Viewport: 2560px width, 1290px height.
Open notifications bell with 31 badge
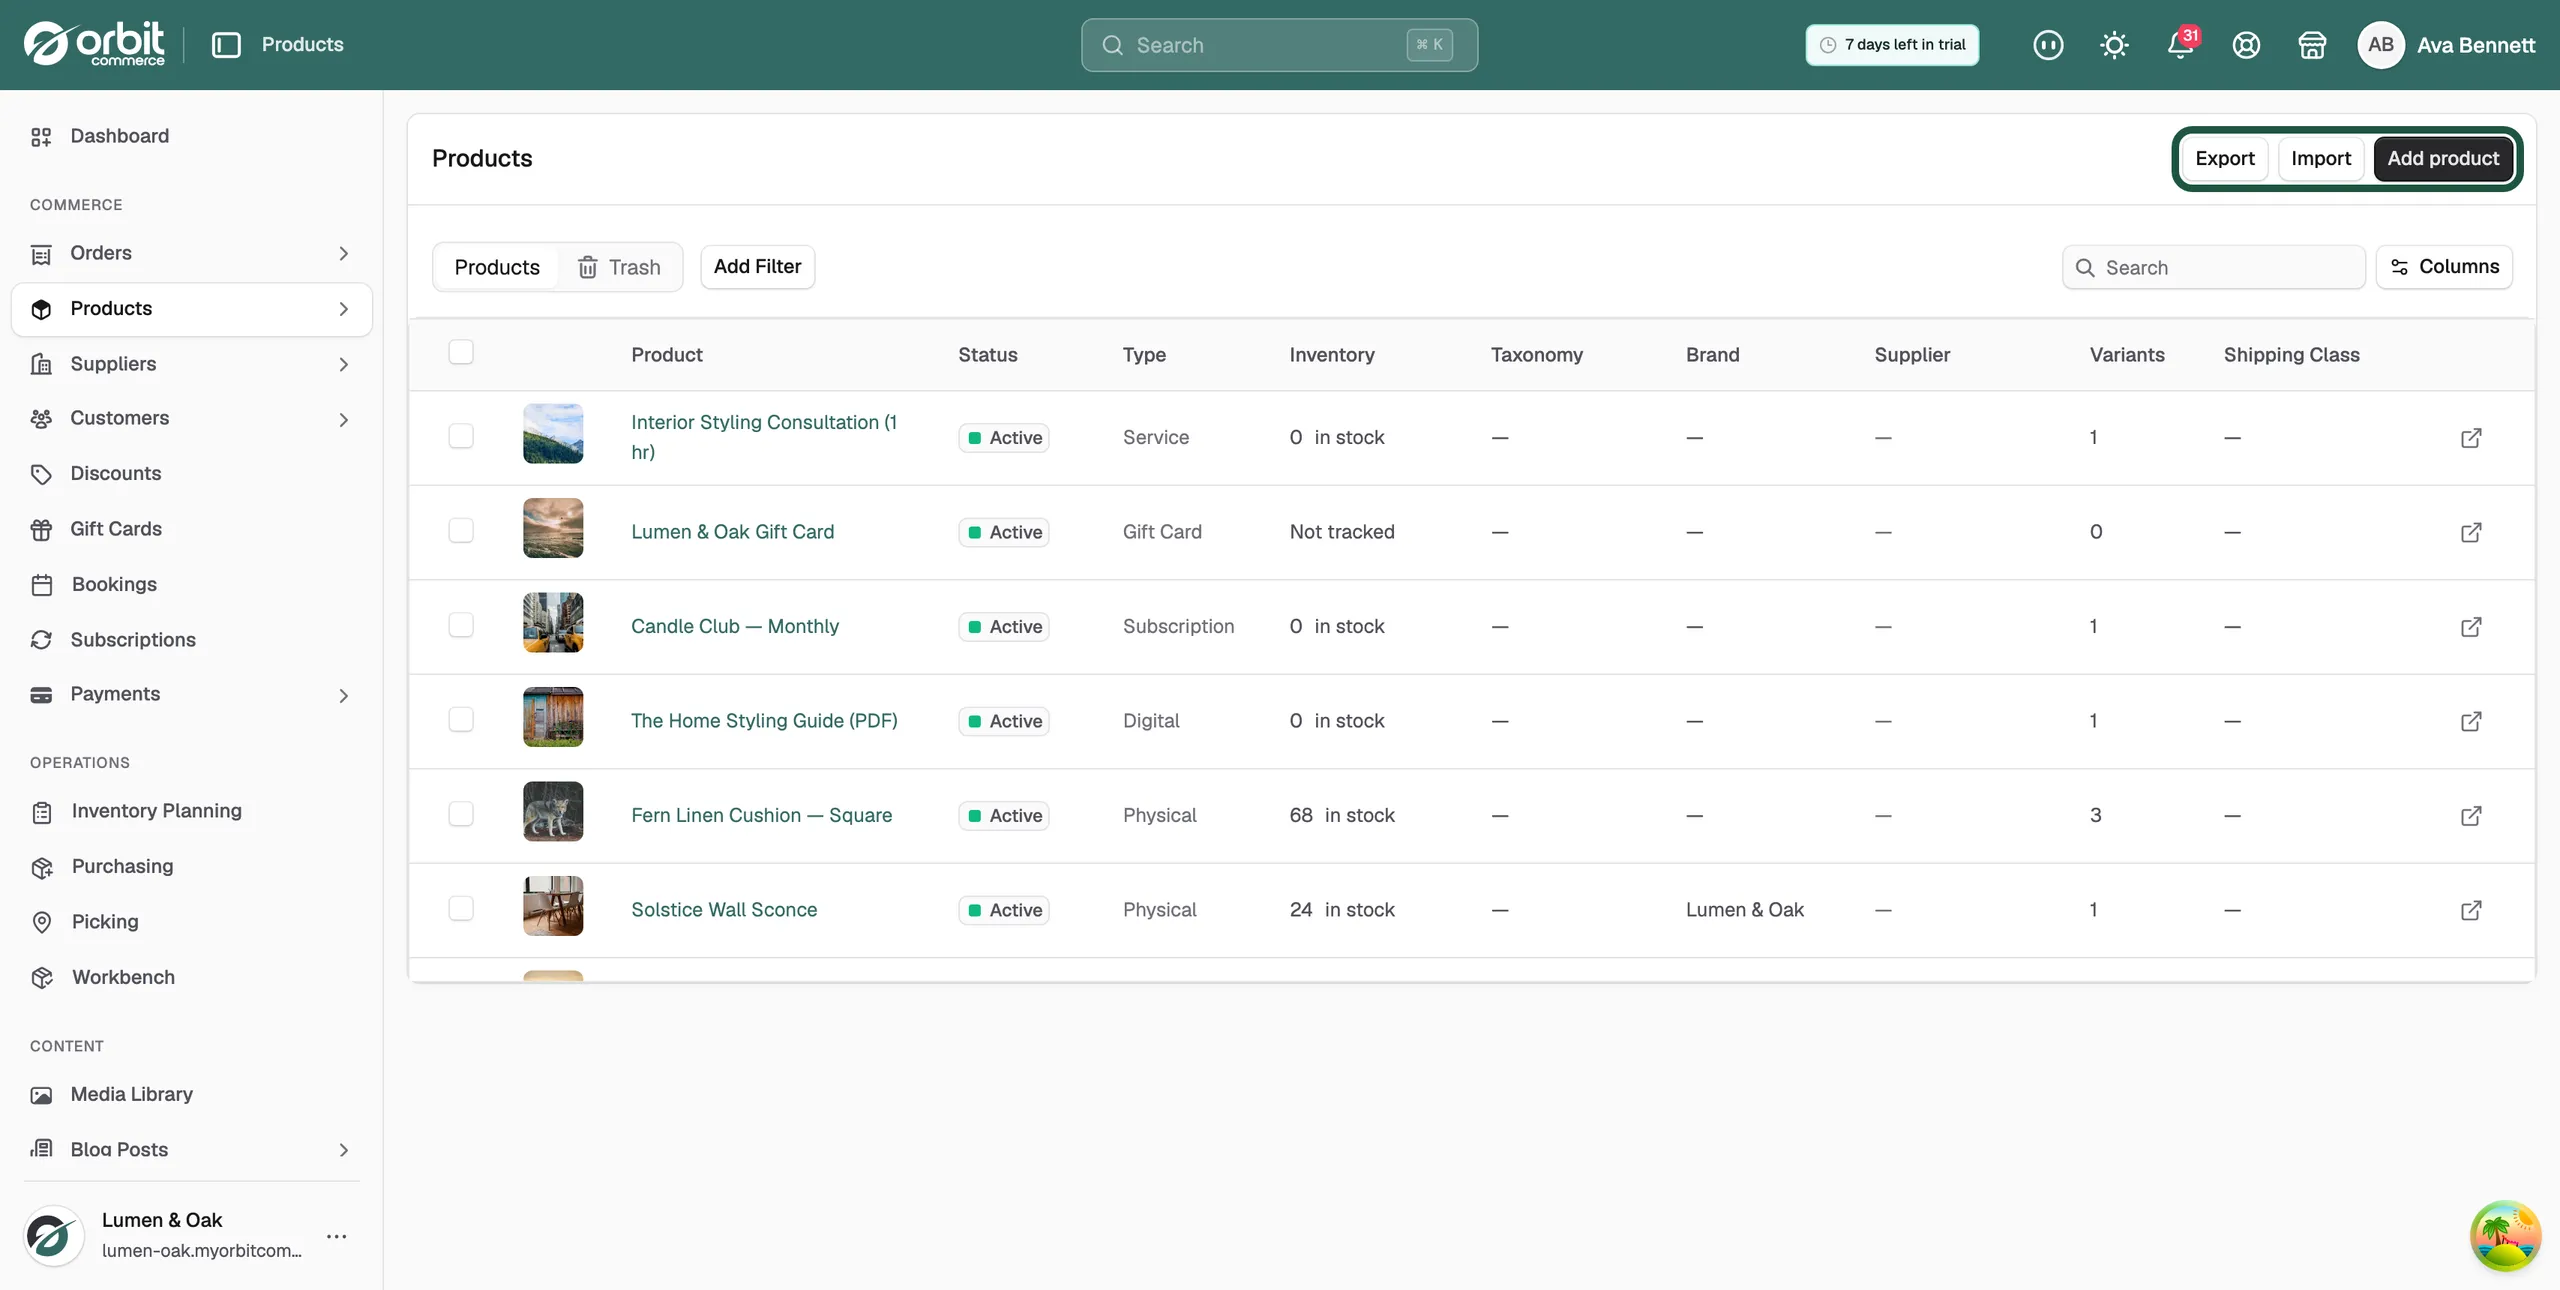pos(2182,44)
